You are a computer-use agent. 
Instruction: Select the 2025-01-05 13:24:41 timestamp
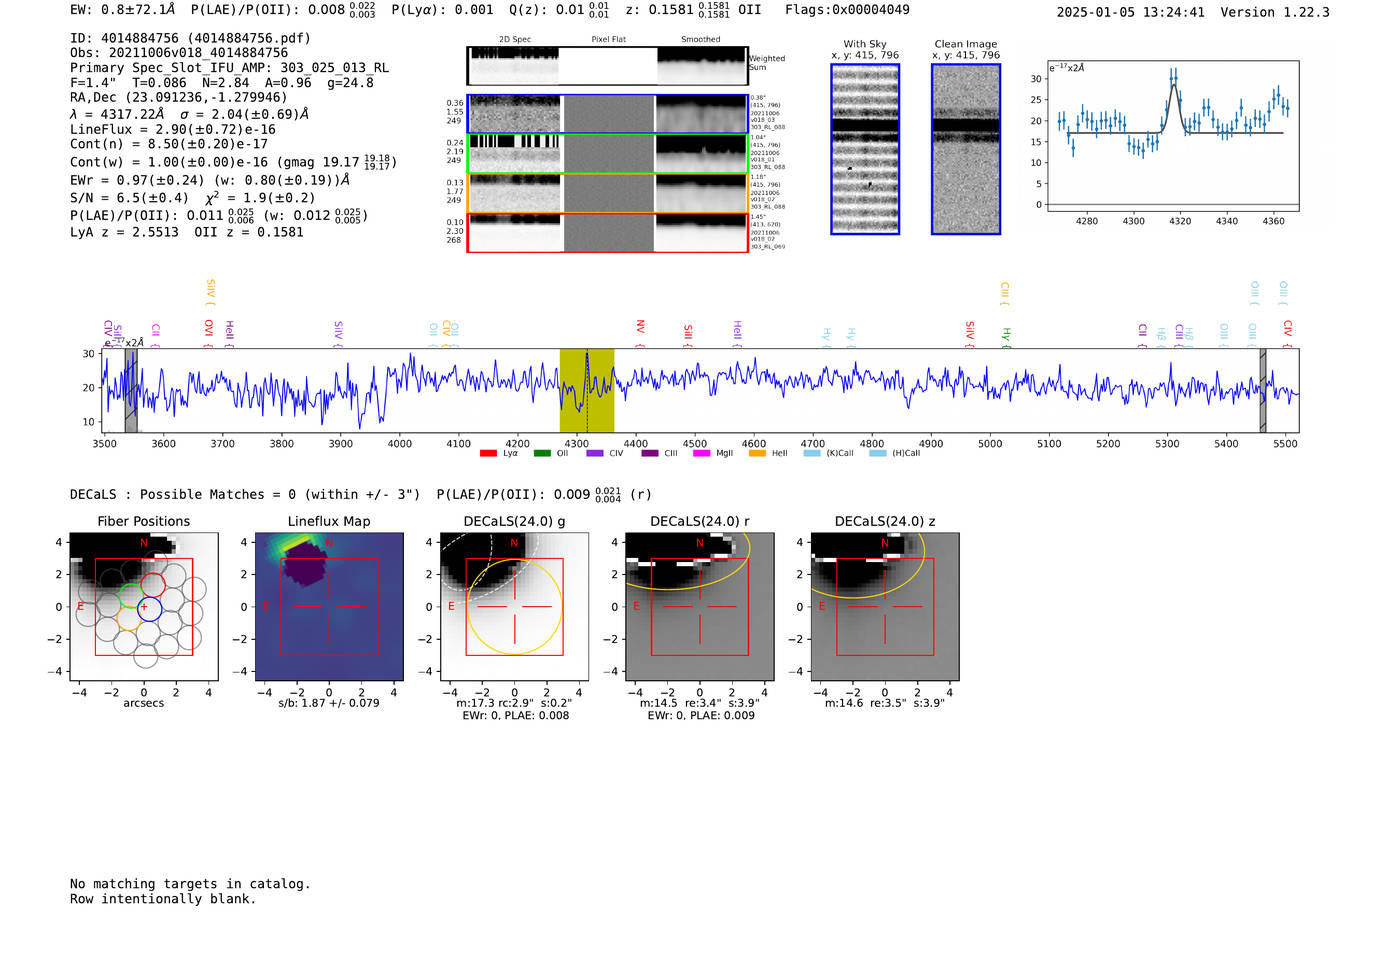1130,12
